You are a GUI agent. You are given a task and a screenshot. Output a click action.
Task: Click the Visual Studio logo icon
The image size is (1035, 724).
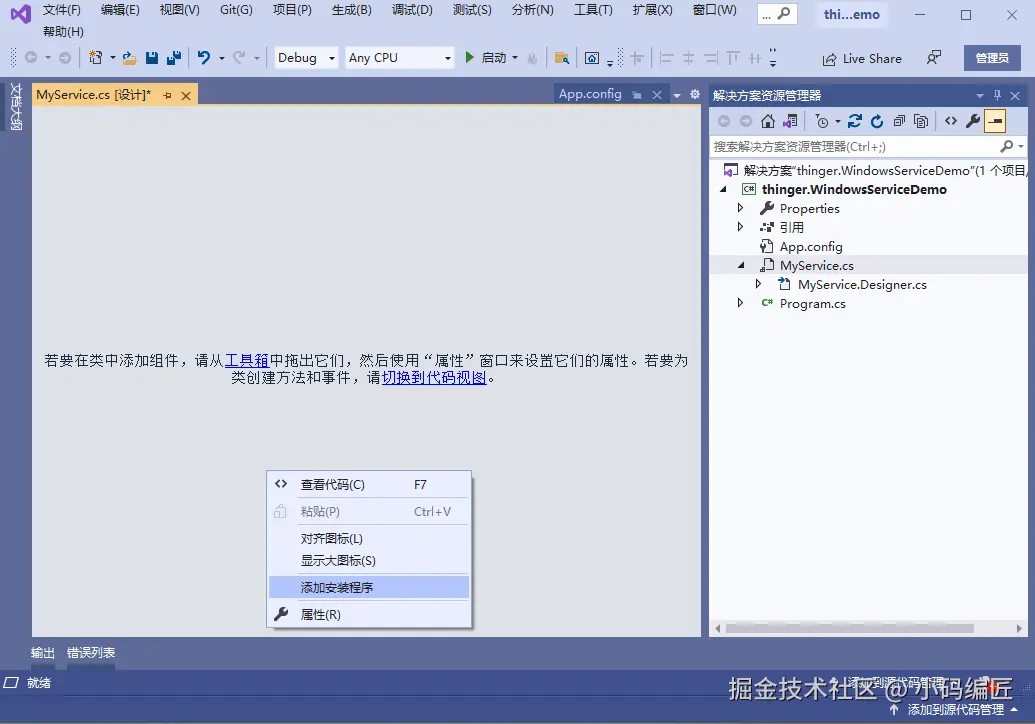click(20, 13)
